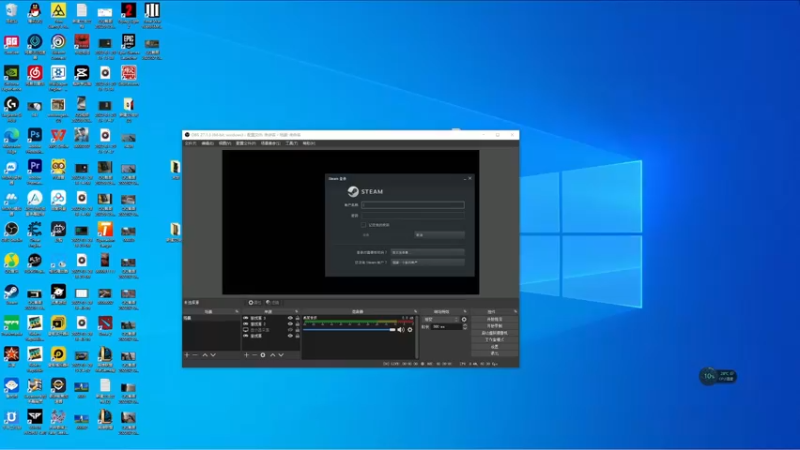Viewport: 800px width, 450px height.
Task: Open the QQ penguin desktop icon
Action: (x=35, y=14)
